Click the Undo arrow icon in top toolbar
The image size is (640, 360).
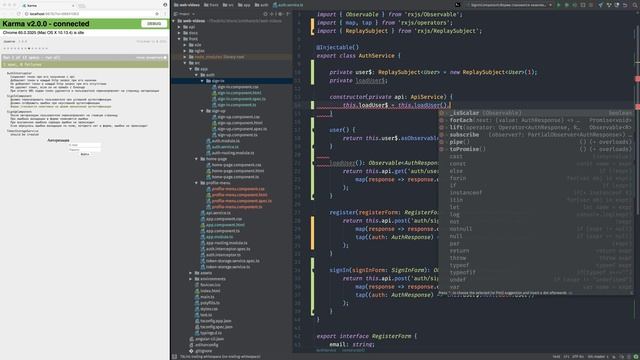point(625,5)
